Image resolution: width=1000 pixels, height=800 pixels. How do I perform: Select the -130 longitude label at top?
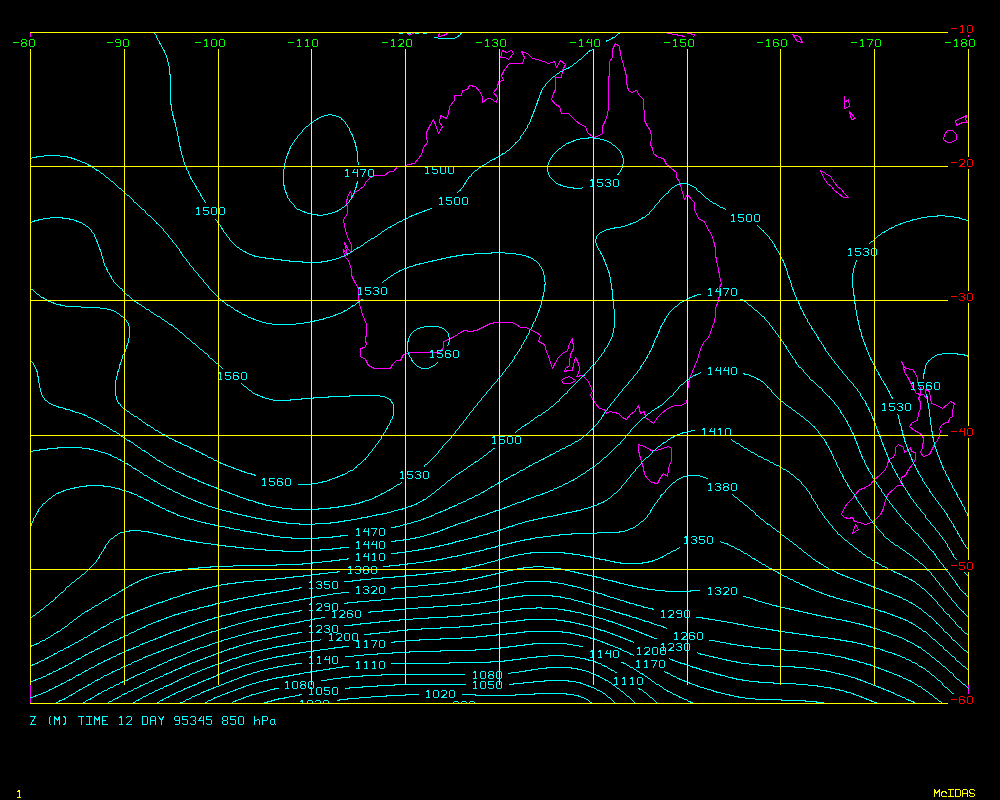pyautogui.click(x=491, y=43)
